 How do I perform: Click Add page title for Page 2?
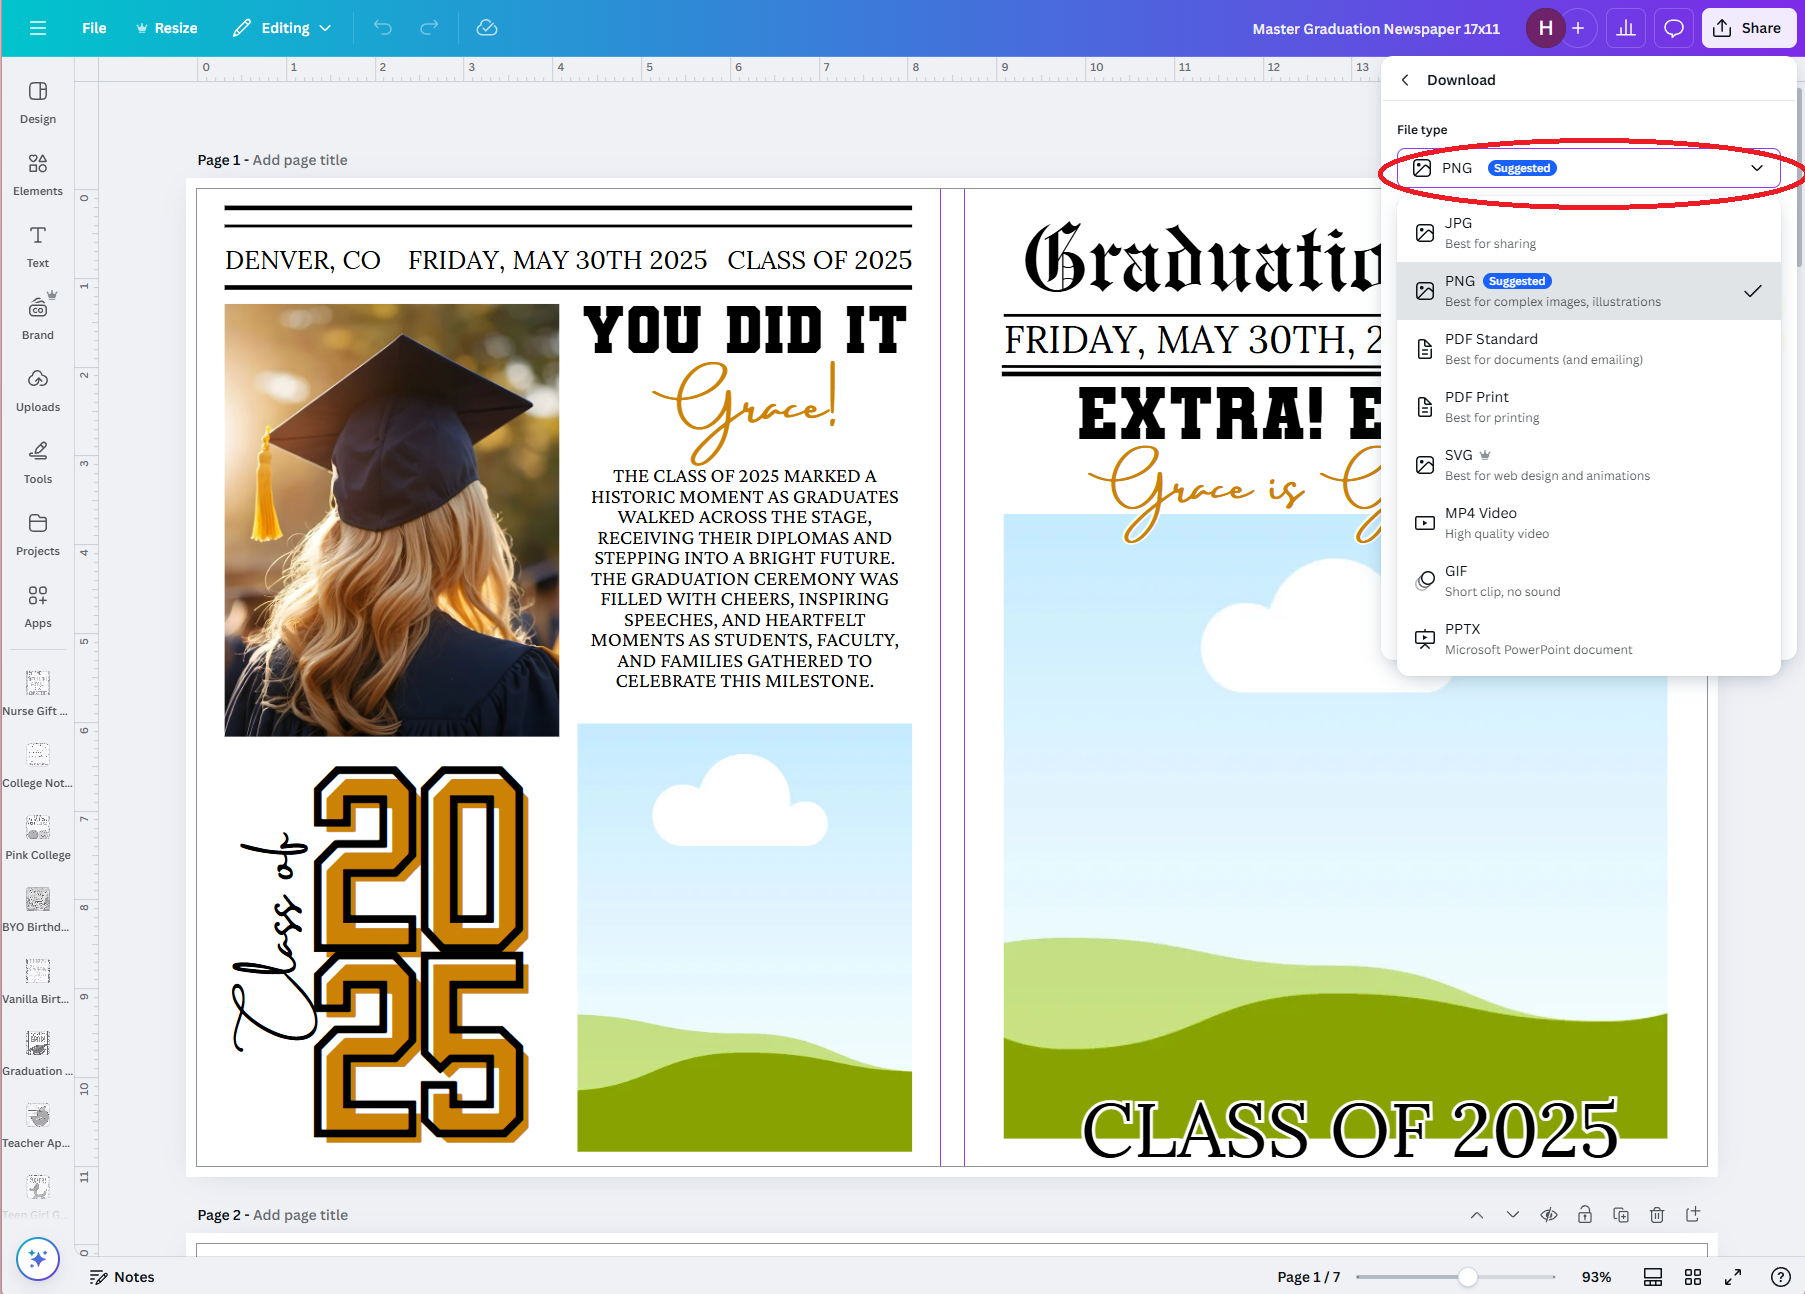point(300,1215)
